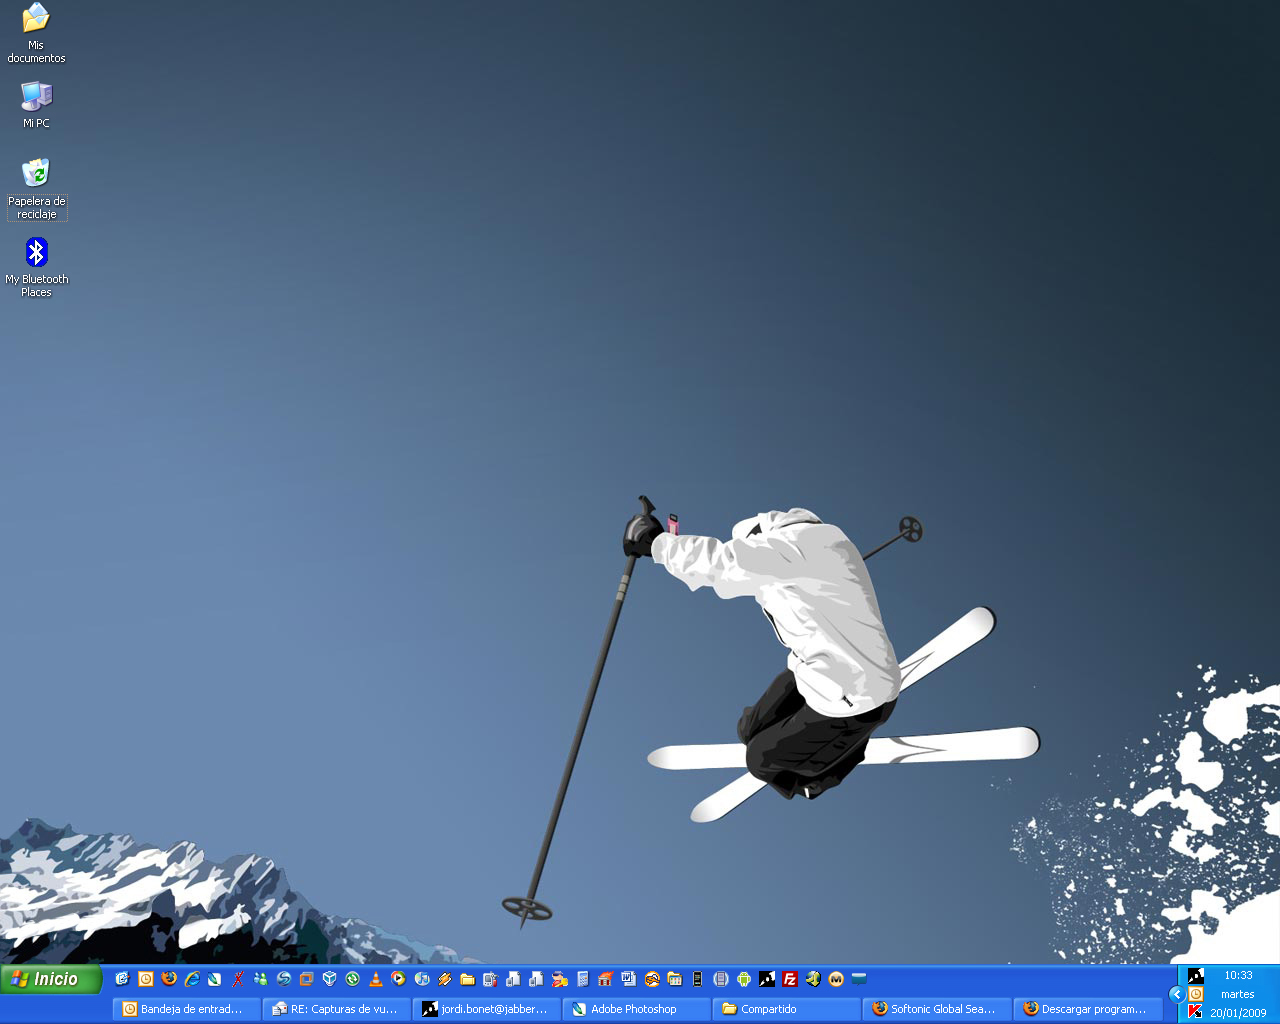The height and width of the screenshot is (1024, 1280).
Task: Open the Inicio start menu
Action: (x=51, y=979)
